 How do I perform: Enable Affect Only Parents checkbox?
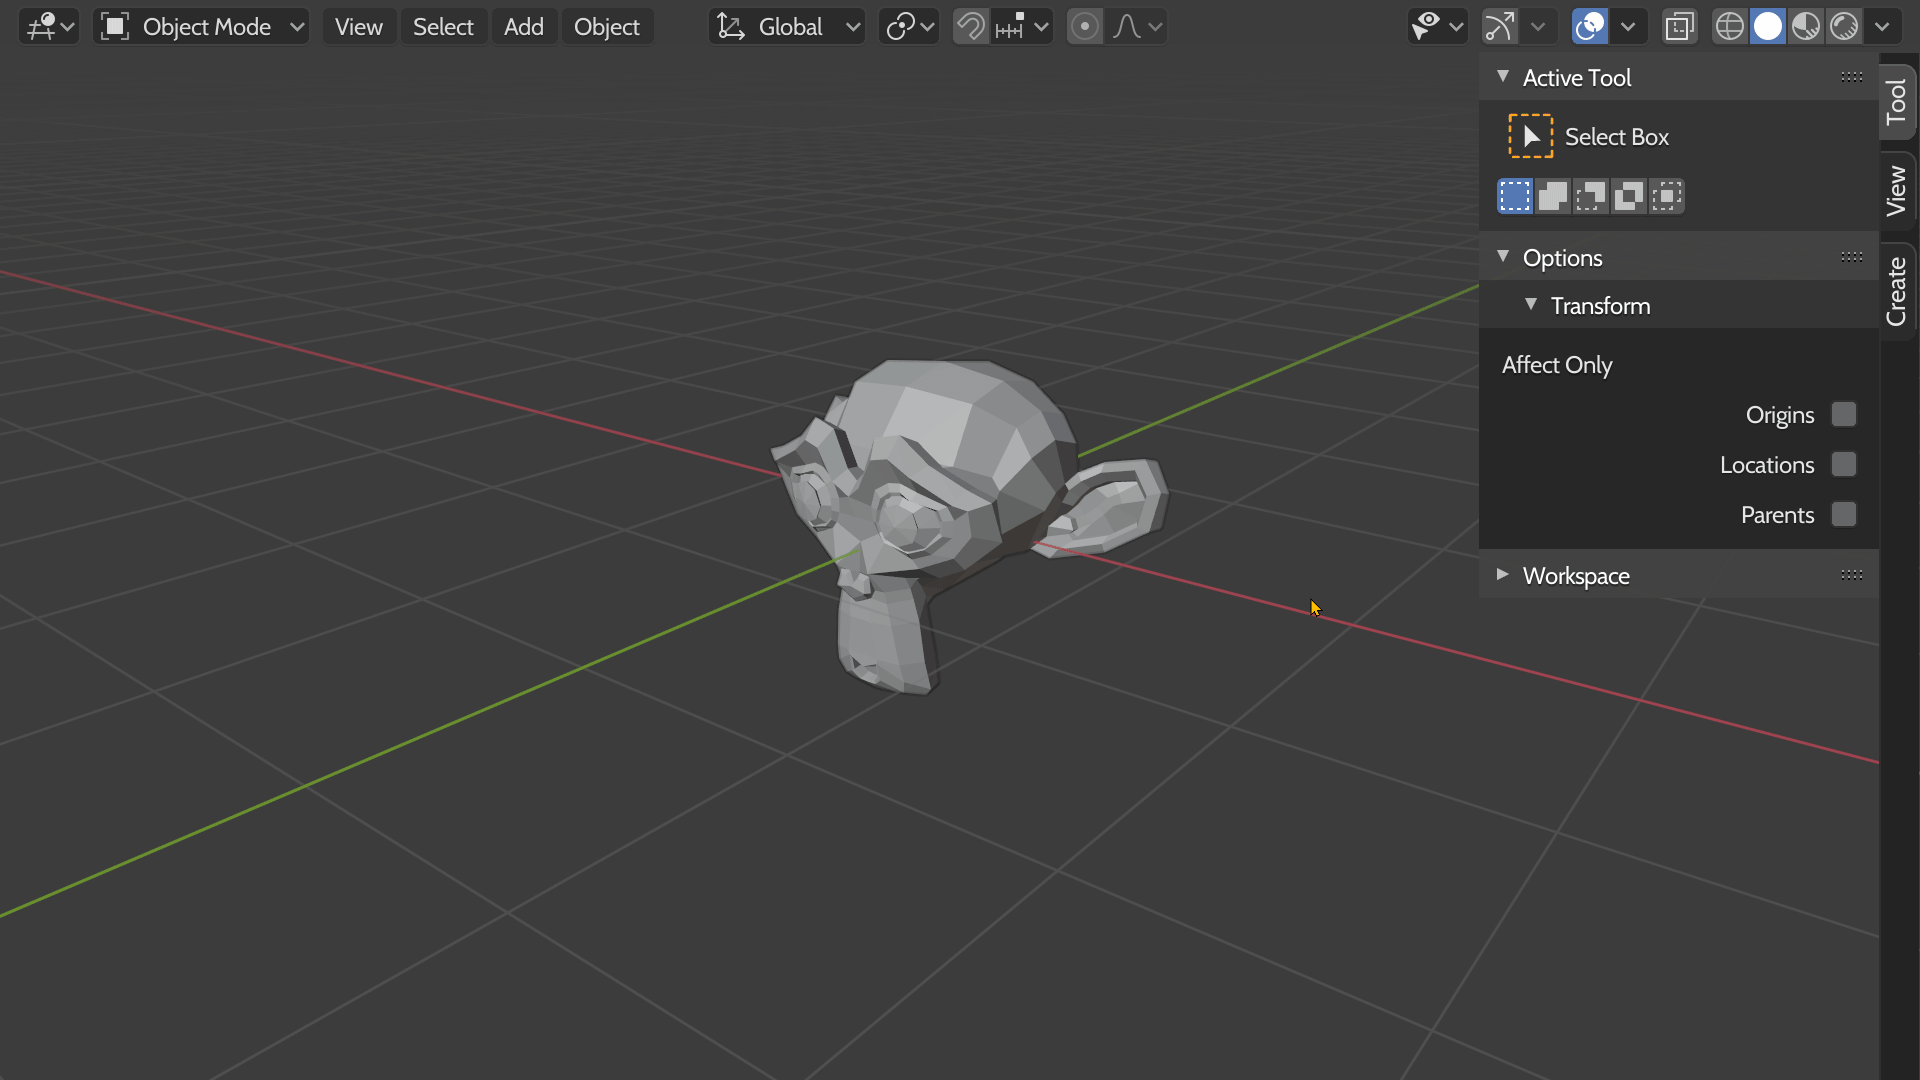click(1843, 515)
